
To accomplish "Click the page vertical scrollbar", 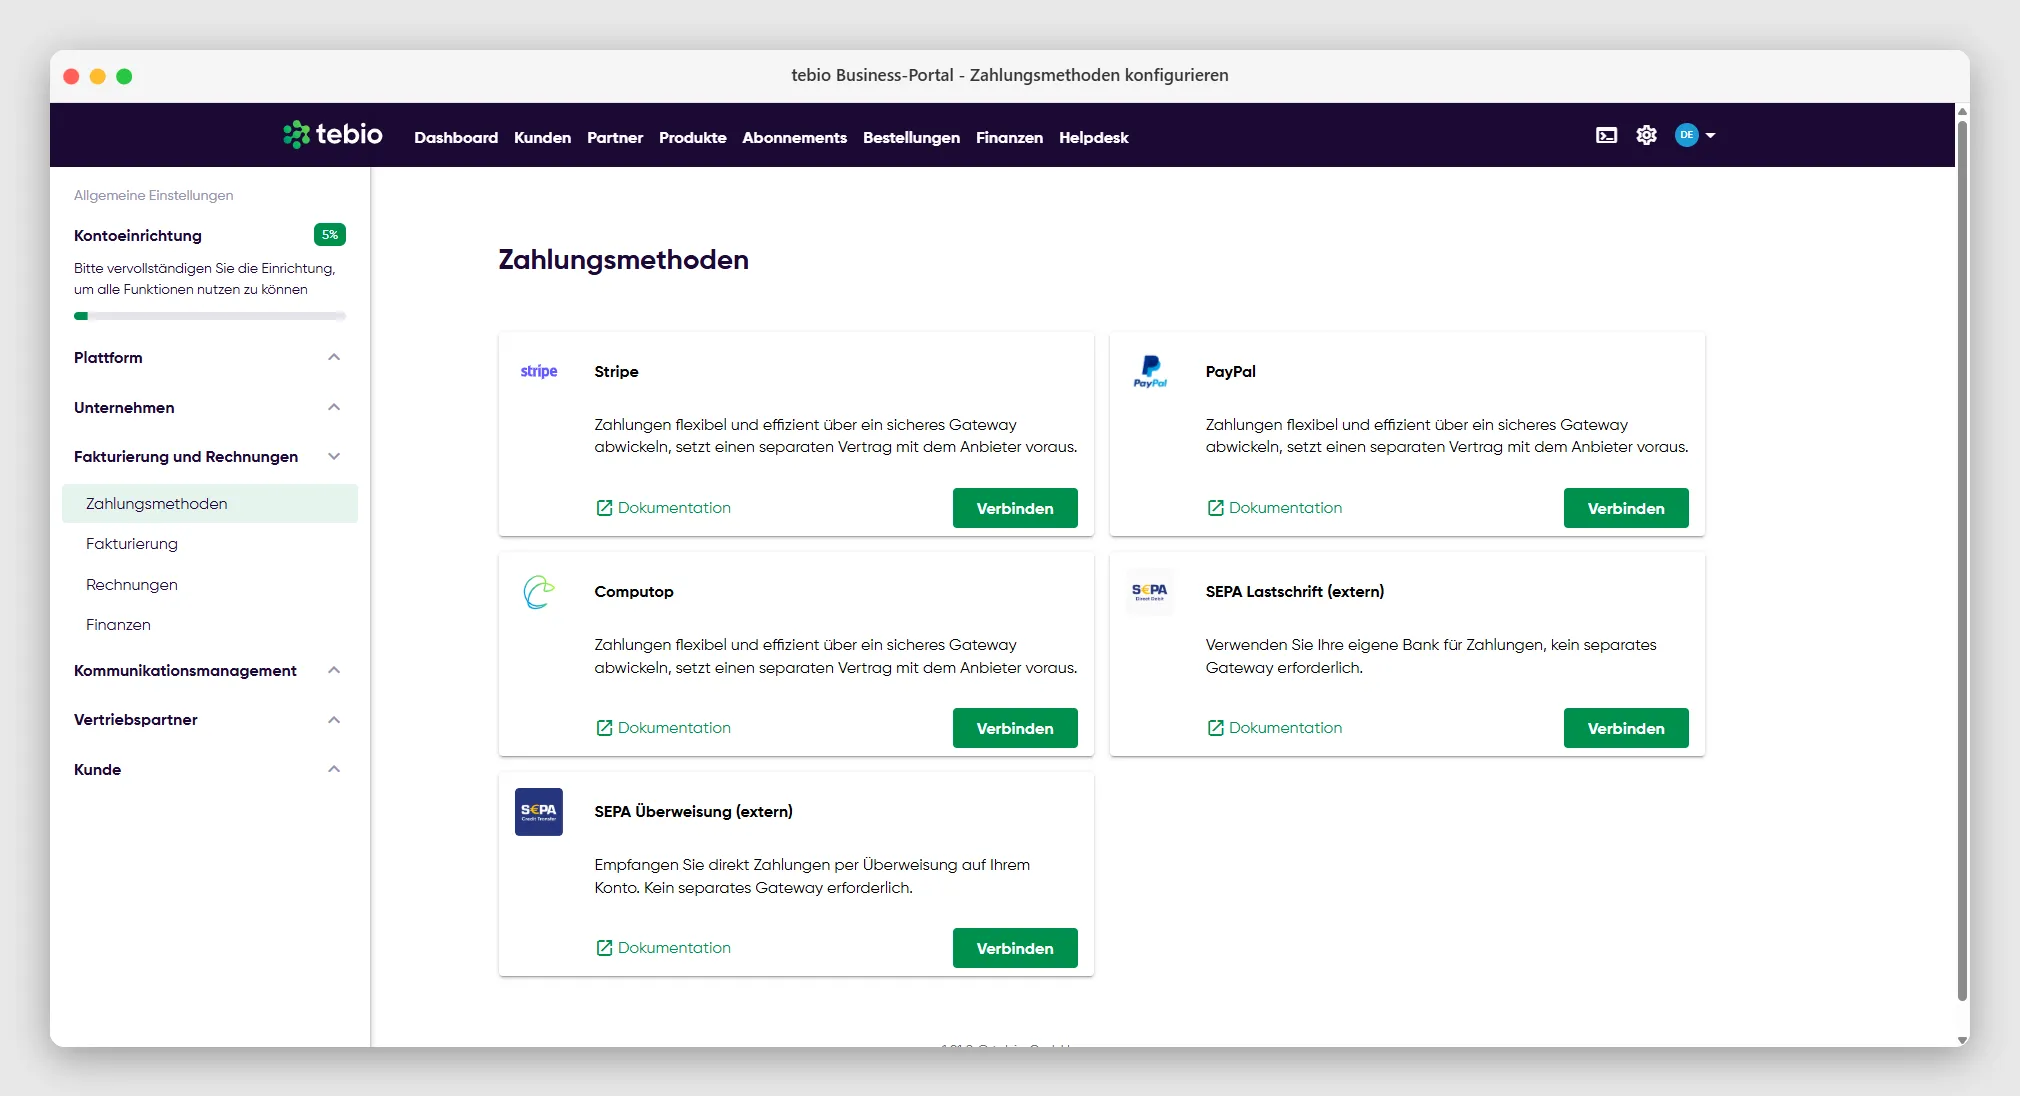I will point(1962,560).
